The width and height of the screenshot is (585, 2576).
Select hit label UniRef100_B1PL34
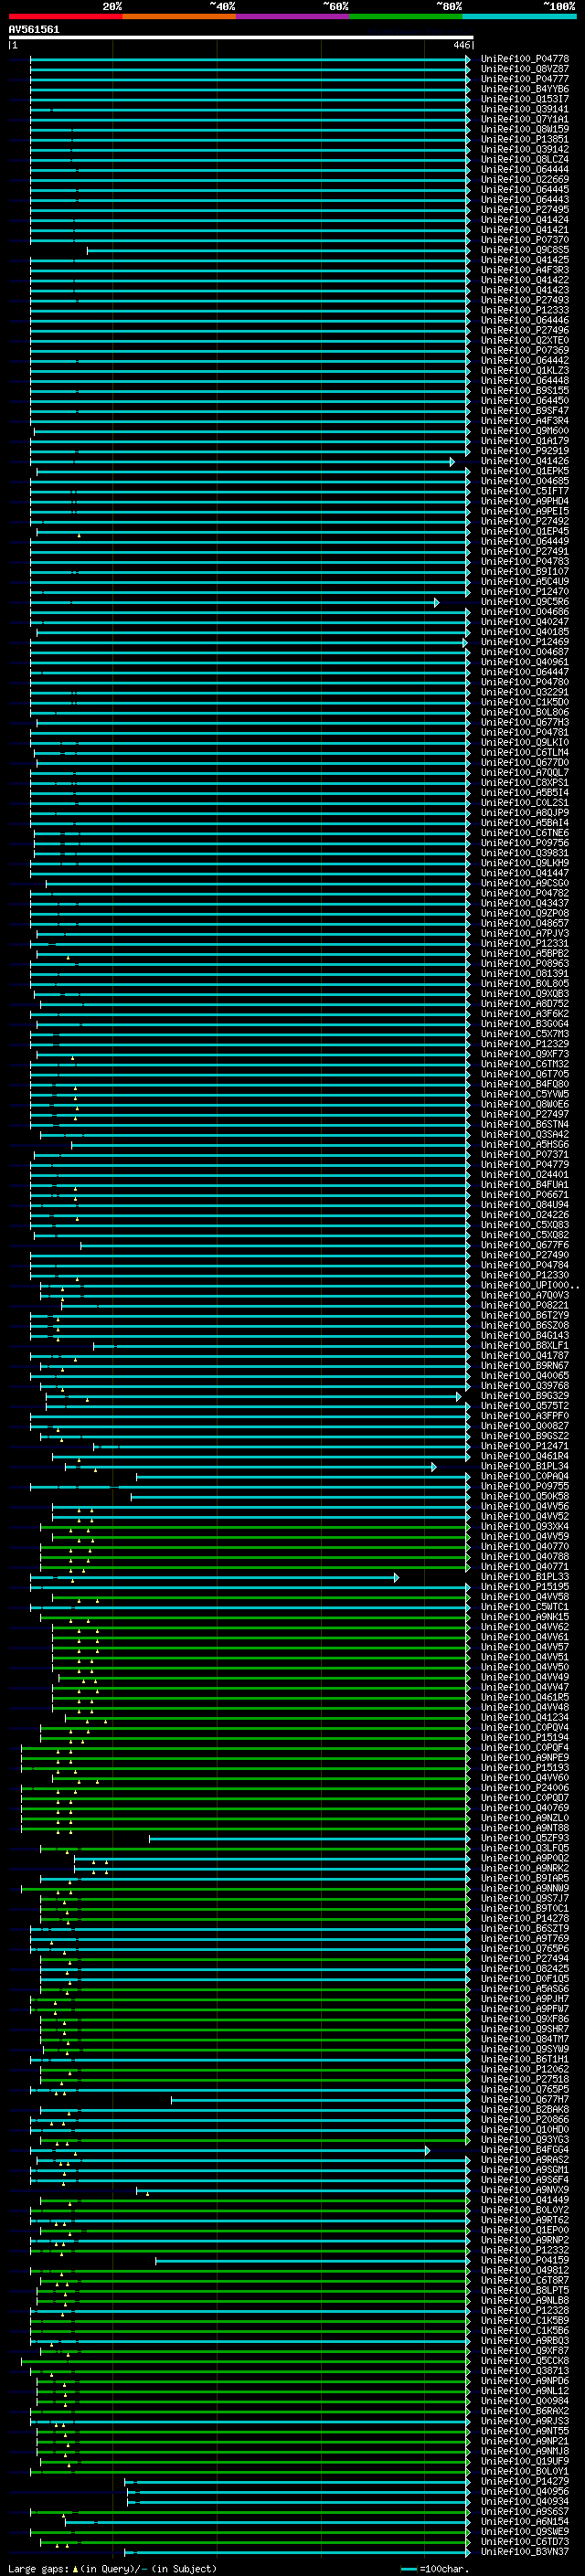(x=525, y=1466)
